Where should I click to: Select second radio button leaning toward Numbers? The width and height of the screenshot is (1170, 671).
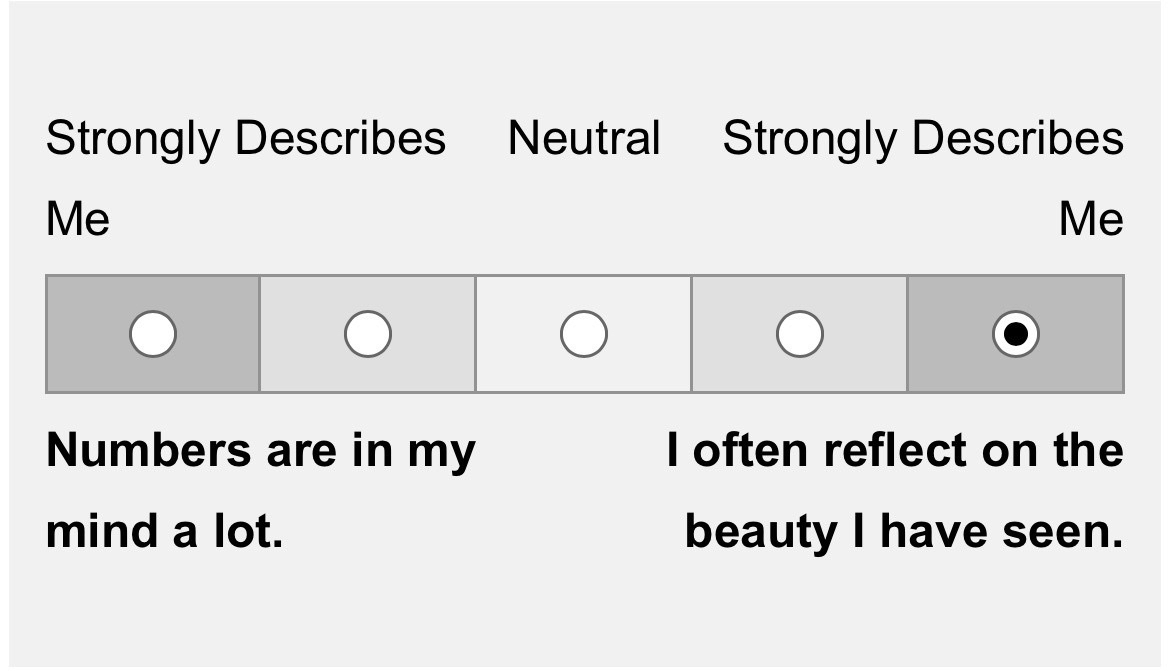[x=368, y=334]
